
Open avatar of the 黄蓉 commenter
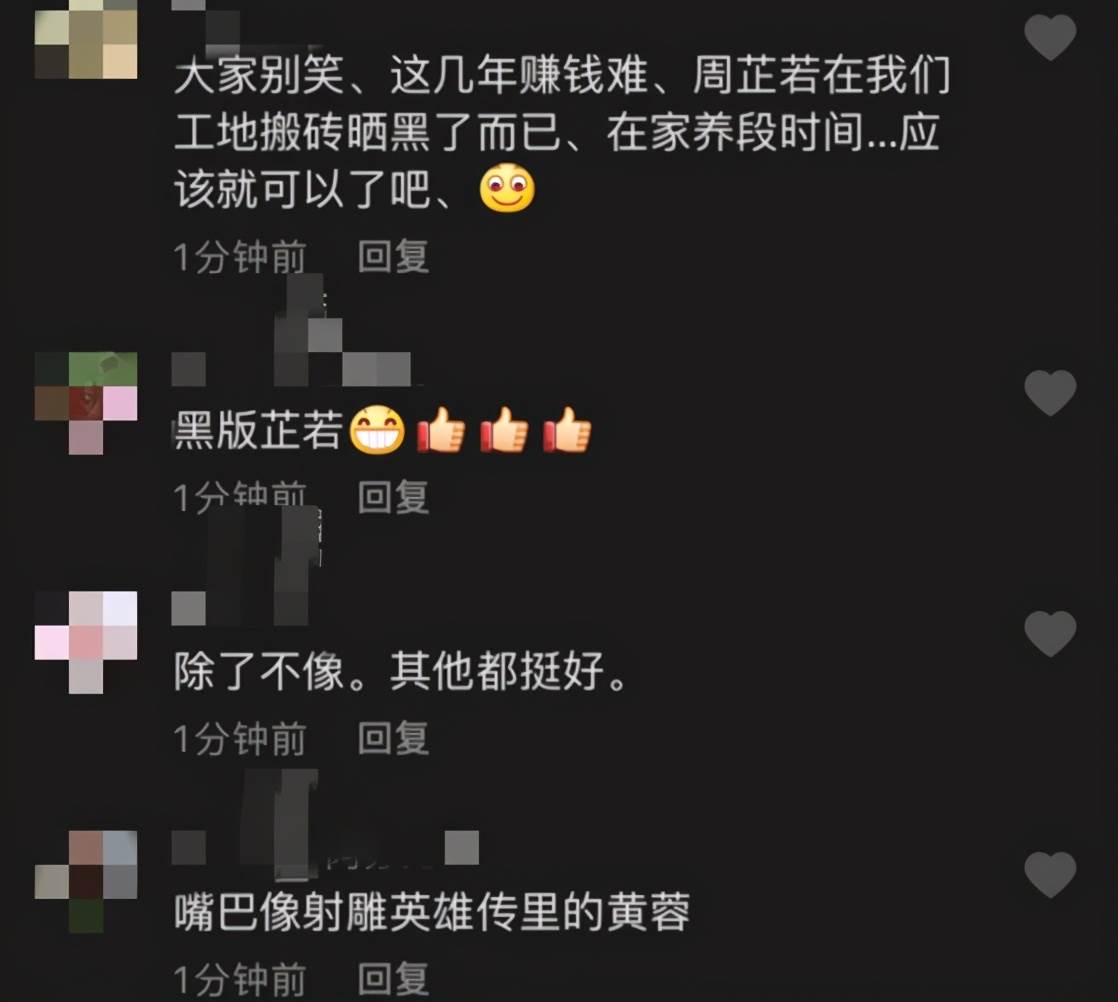(x=86, y=881)
